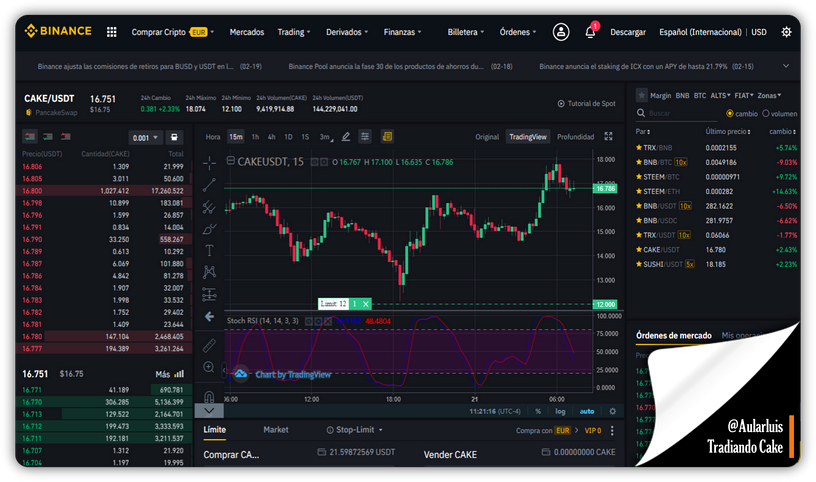Select the price range prediction tool

pos(209,295)
